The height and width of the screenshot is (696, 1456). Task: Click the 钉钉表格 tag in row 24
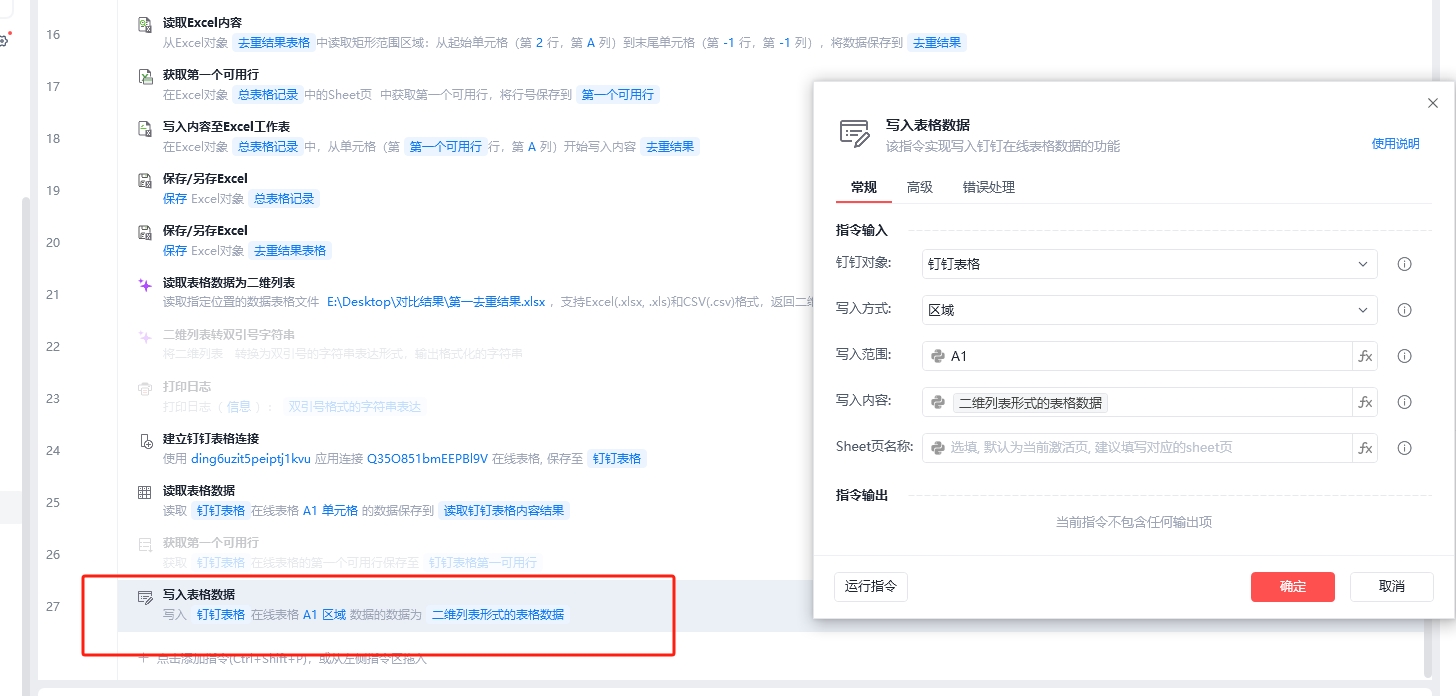[x=616, y=458]
